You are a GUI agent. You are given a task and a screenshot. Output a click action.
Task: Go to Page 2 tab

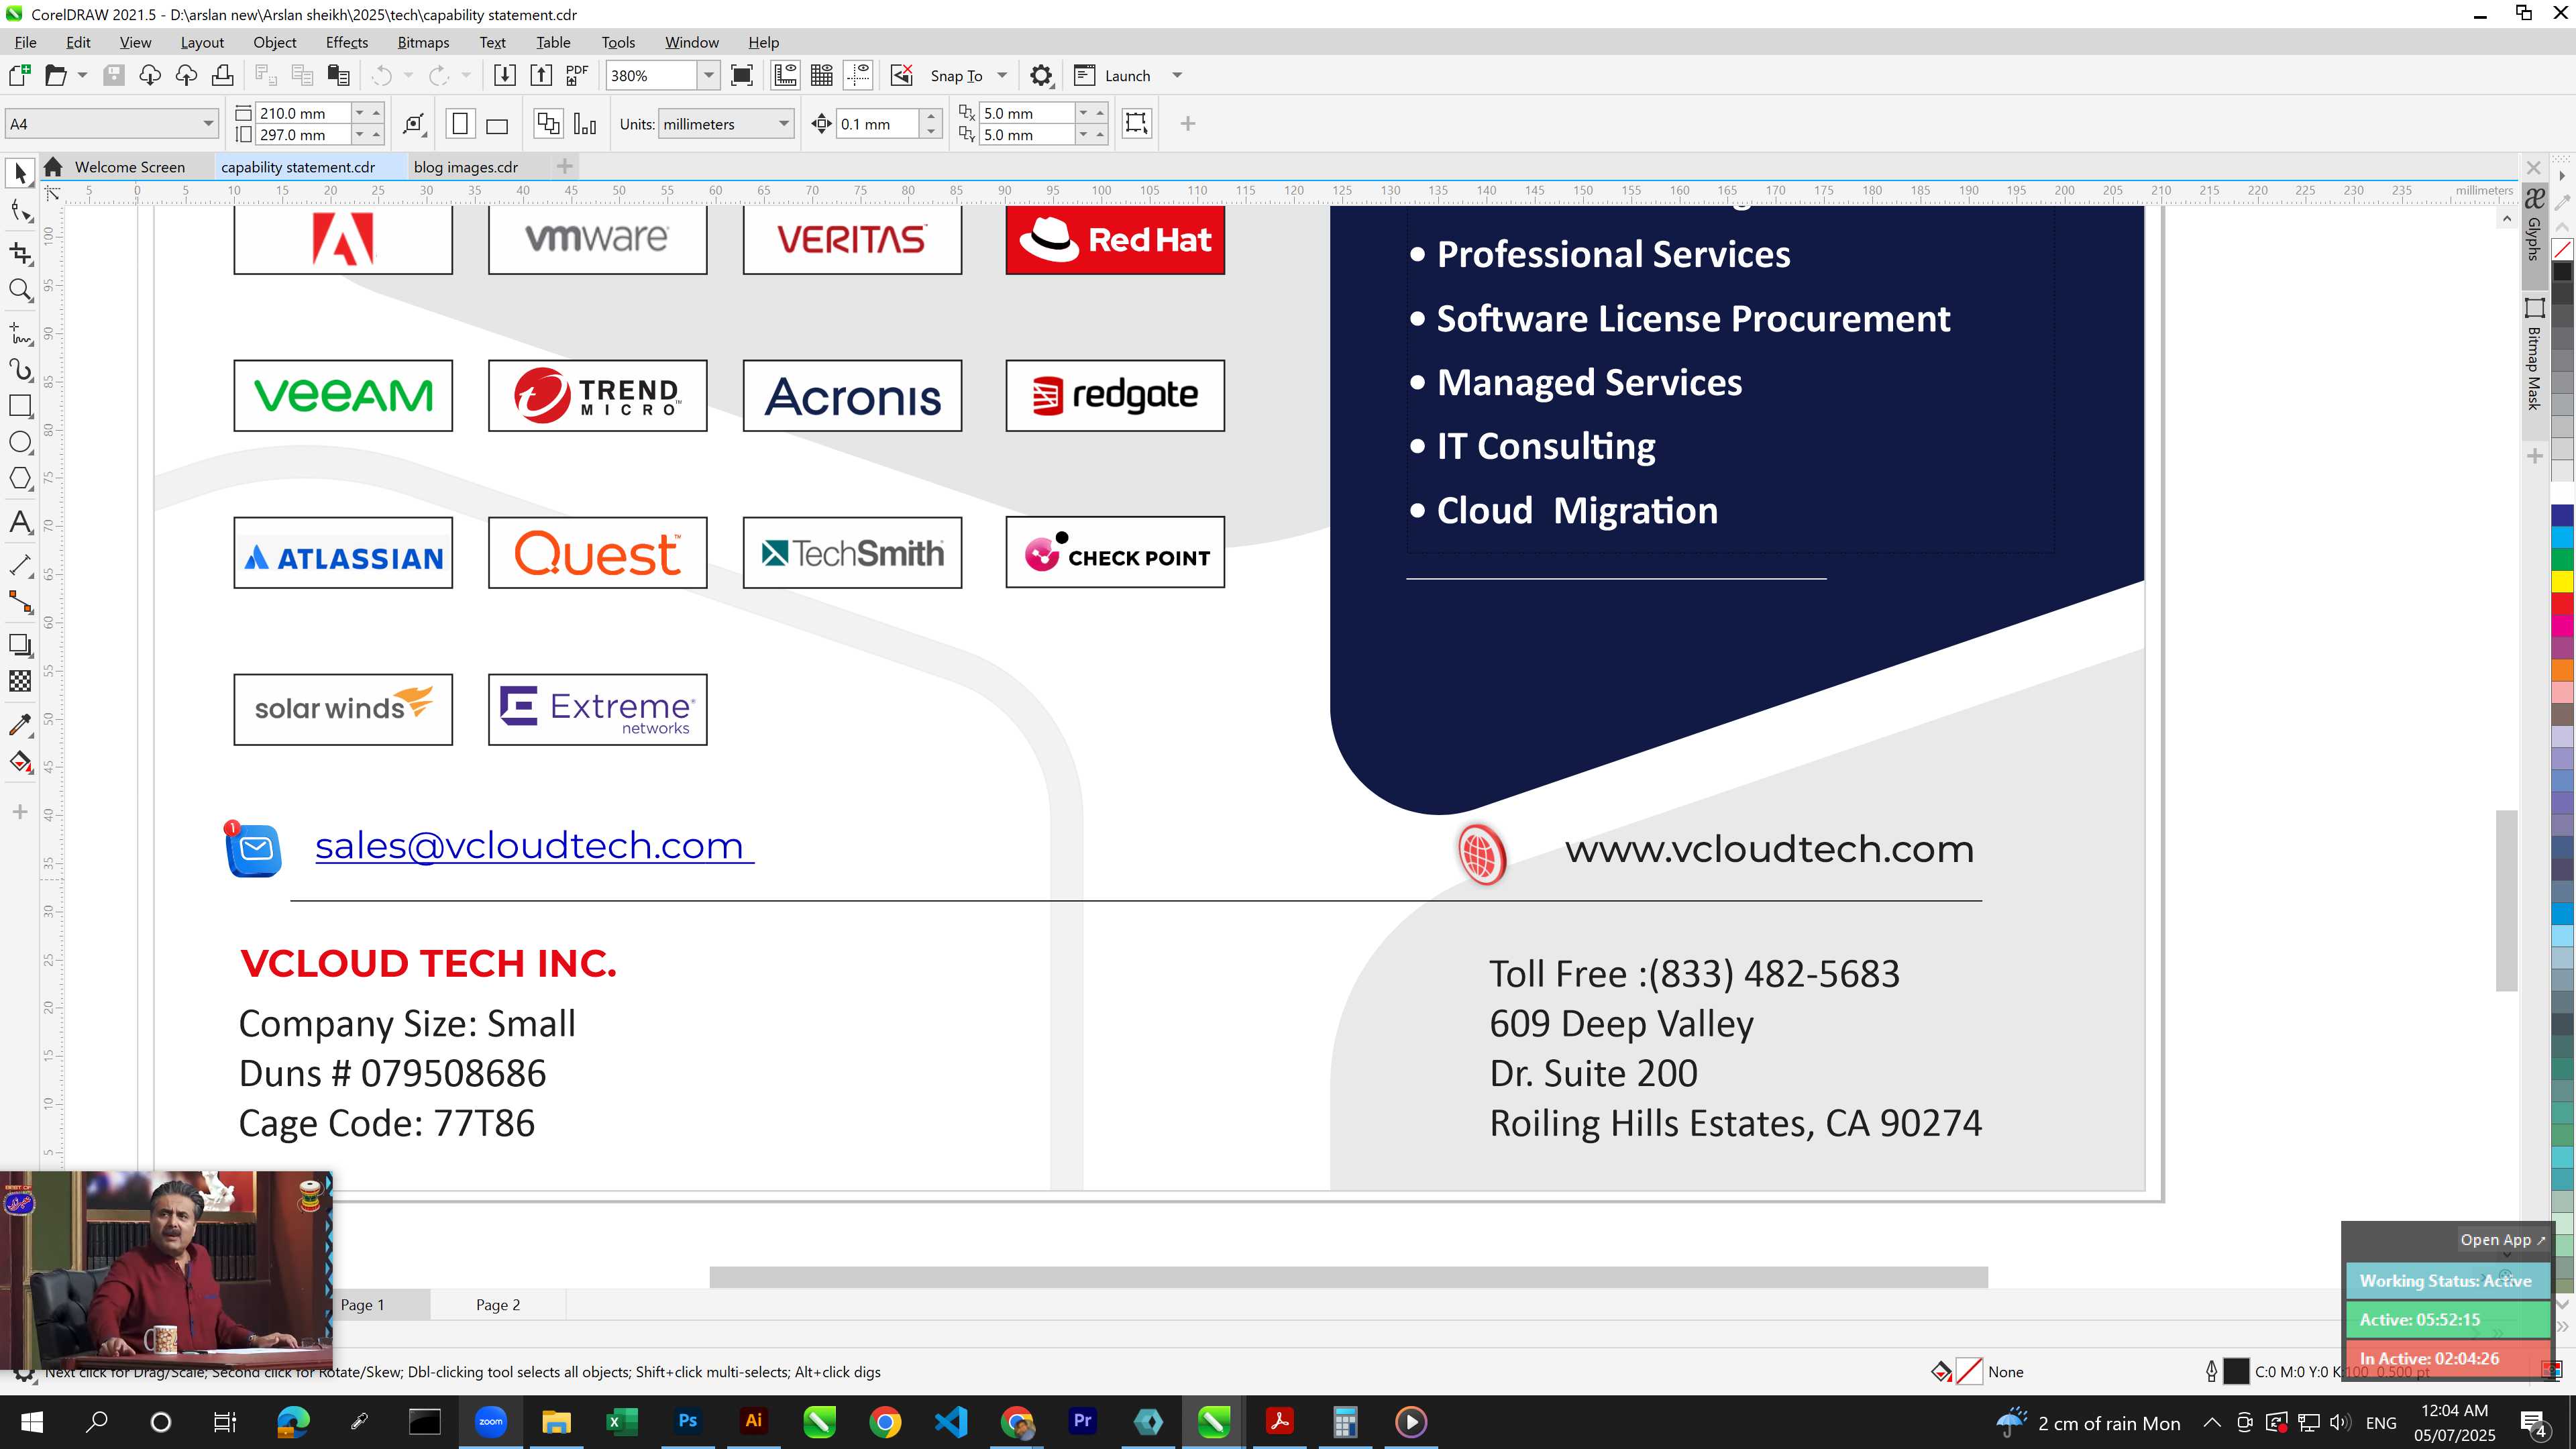498,1305
